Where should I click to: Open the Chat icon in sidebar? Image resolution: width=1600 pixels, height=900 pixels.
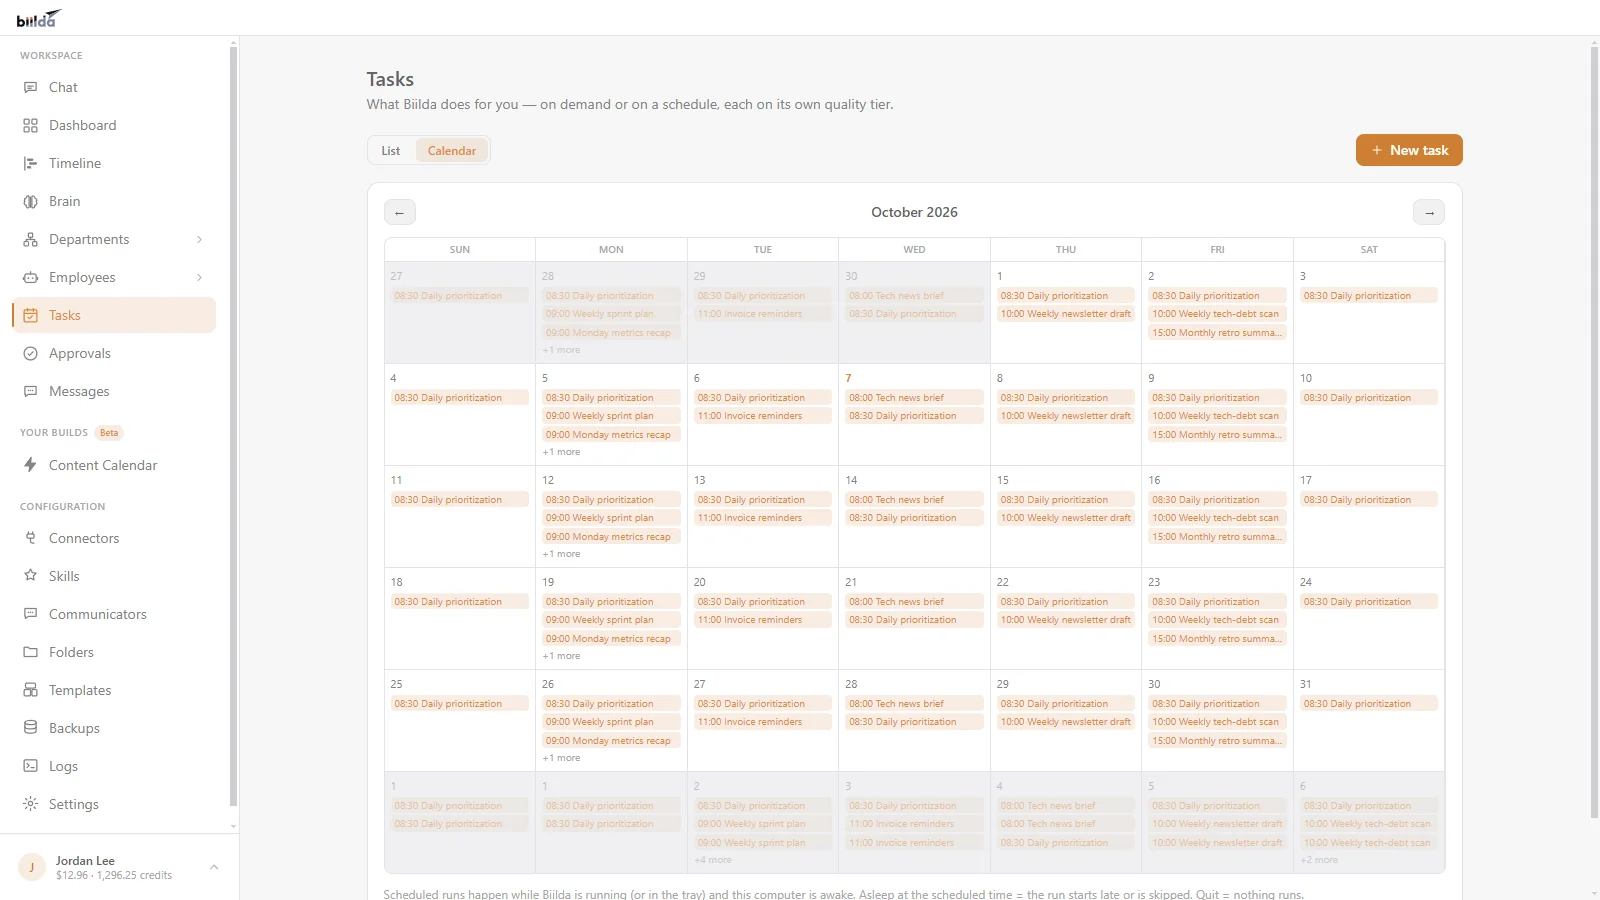(30, 87)
